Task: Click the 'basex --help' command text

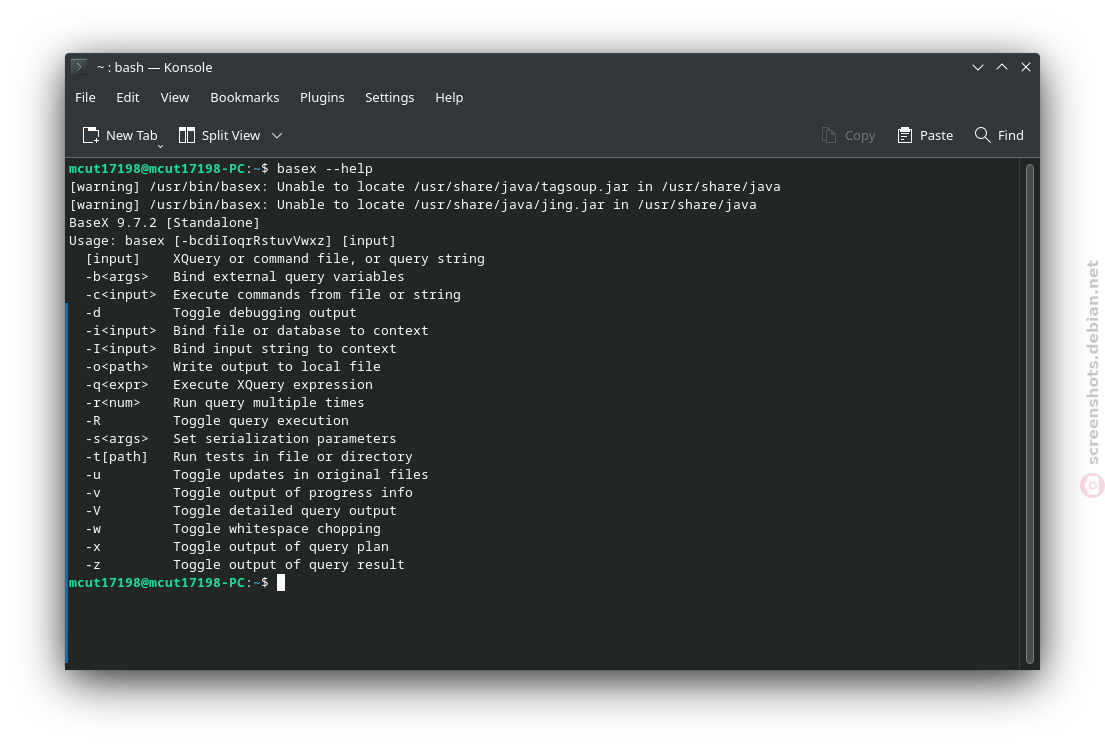Action: 325,168
